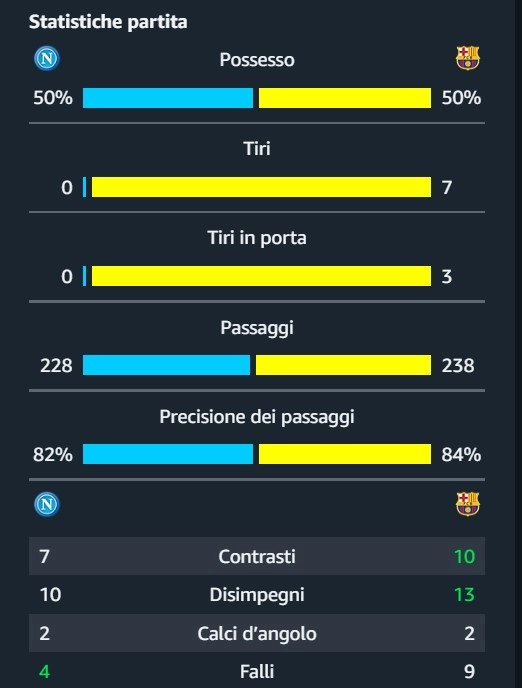
Task: Click the Statistiche partita heading
Action: coord(108,22)
